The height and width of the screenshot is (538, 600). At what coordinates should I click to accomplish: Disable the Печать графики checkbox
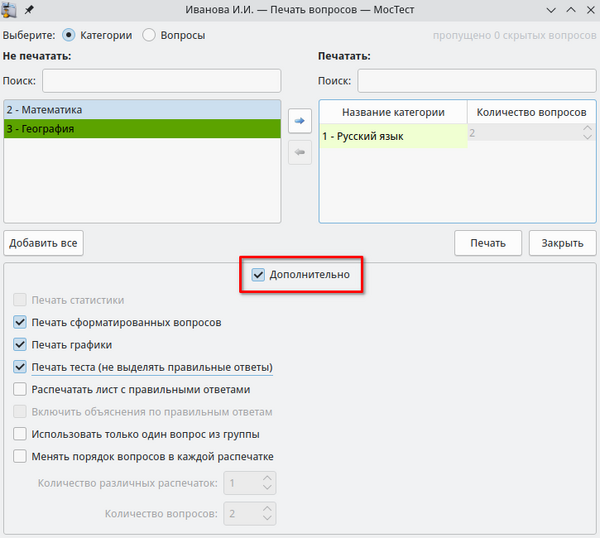(20, 345)
